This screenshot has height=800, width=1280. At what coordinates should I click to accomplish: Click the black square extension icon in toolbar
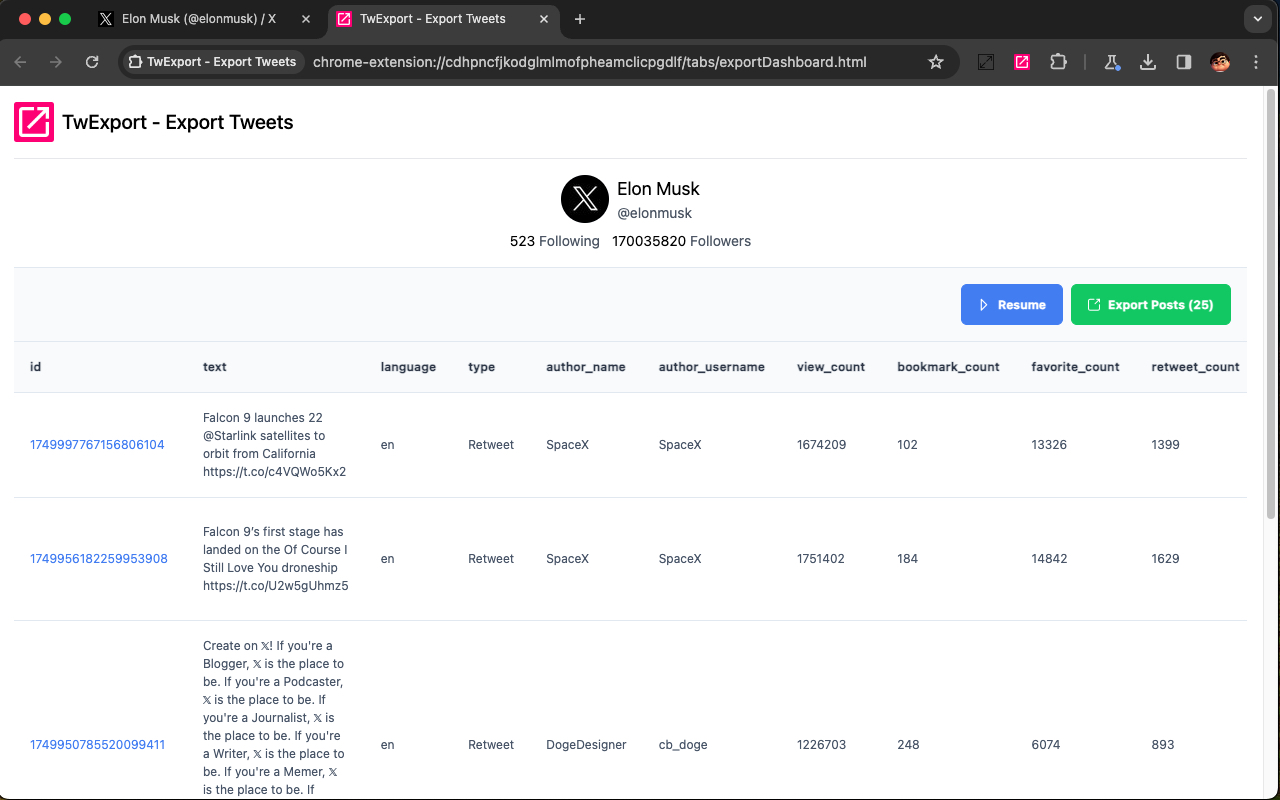(x=986, y=62)
